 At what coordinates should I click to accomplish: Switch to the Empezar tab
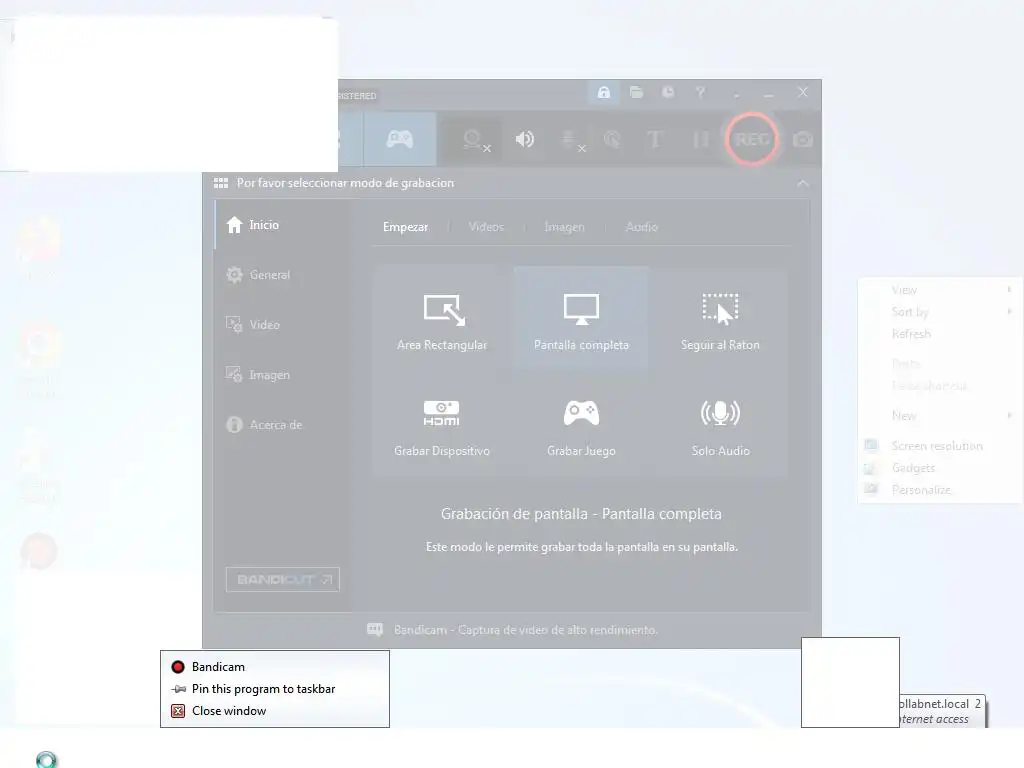[x=406, y=227]
